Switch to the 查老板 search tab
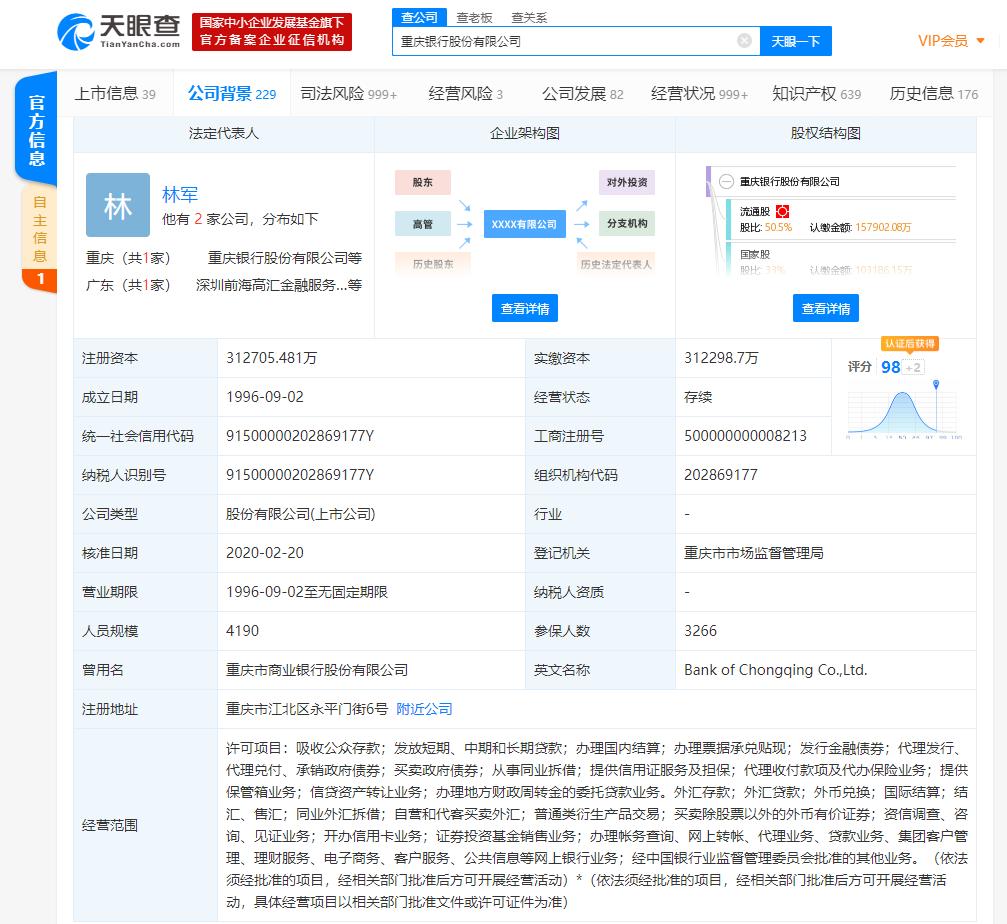The image size is (1007, 924). click(x=474, y=17)
